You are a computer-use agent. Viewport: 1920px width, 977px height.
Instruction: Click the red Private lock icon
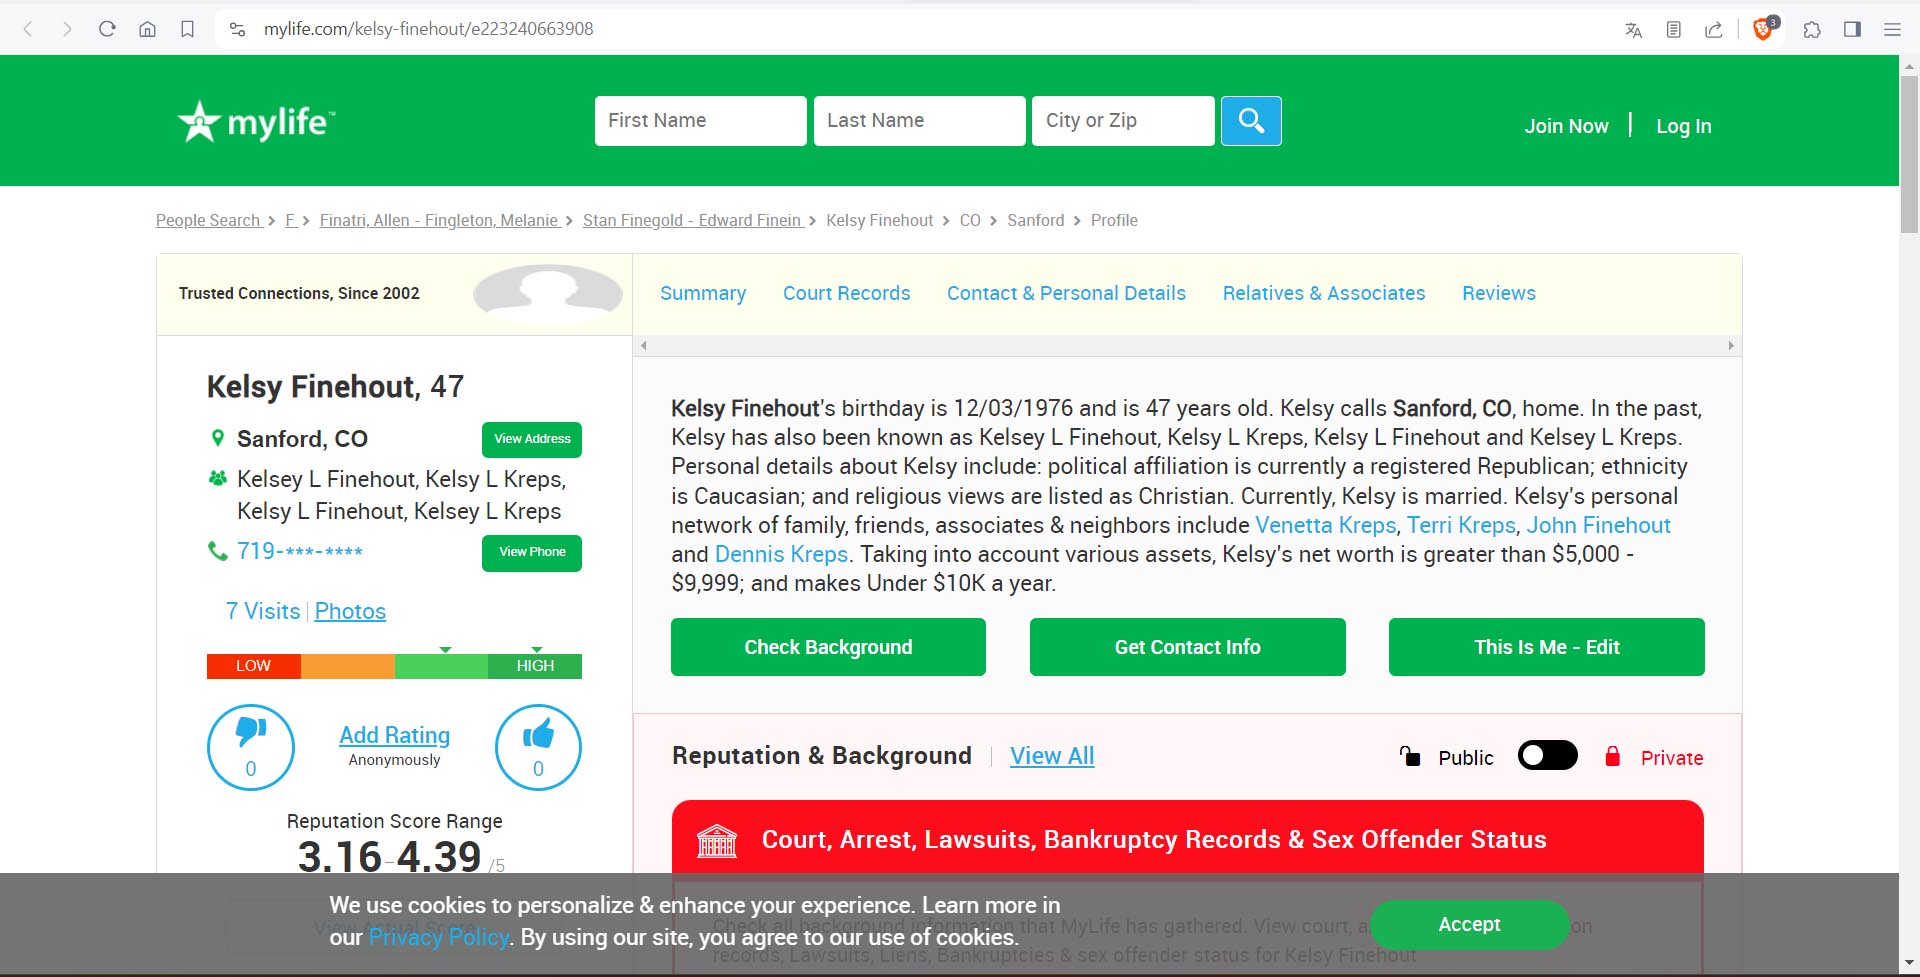tap(1612, 756)
